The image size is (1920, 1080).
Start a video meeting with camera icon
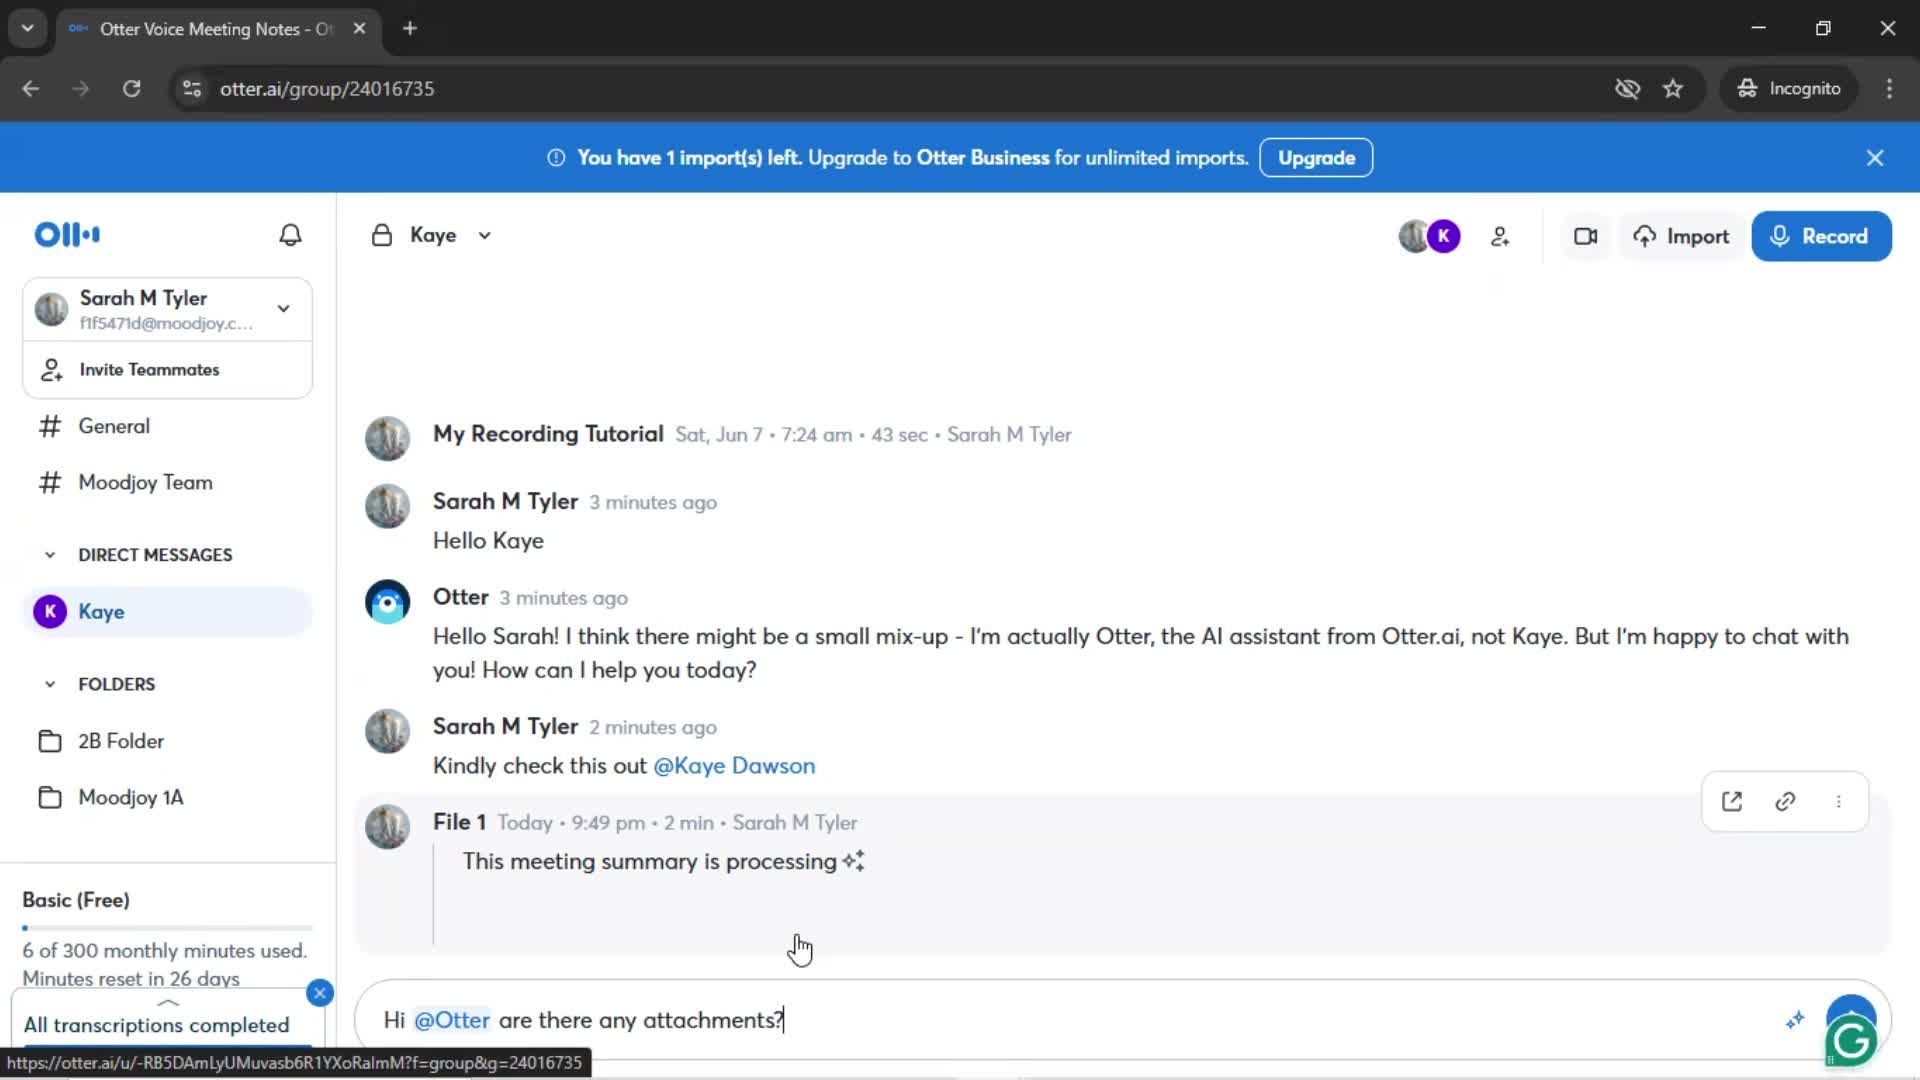1586,237
